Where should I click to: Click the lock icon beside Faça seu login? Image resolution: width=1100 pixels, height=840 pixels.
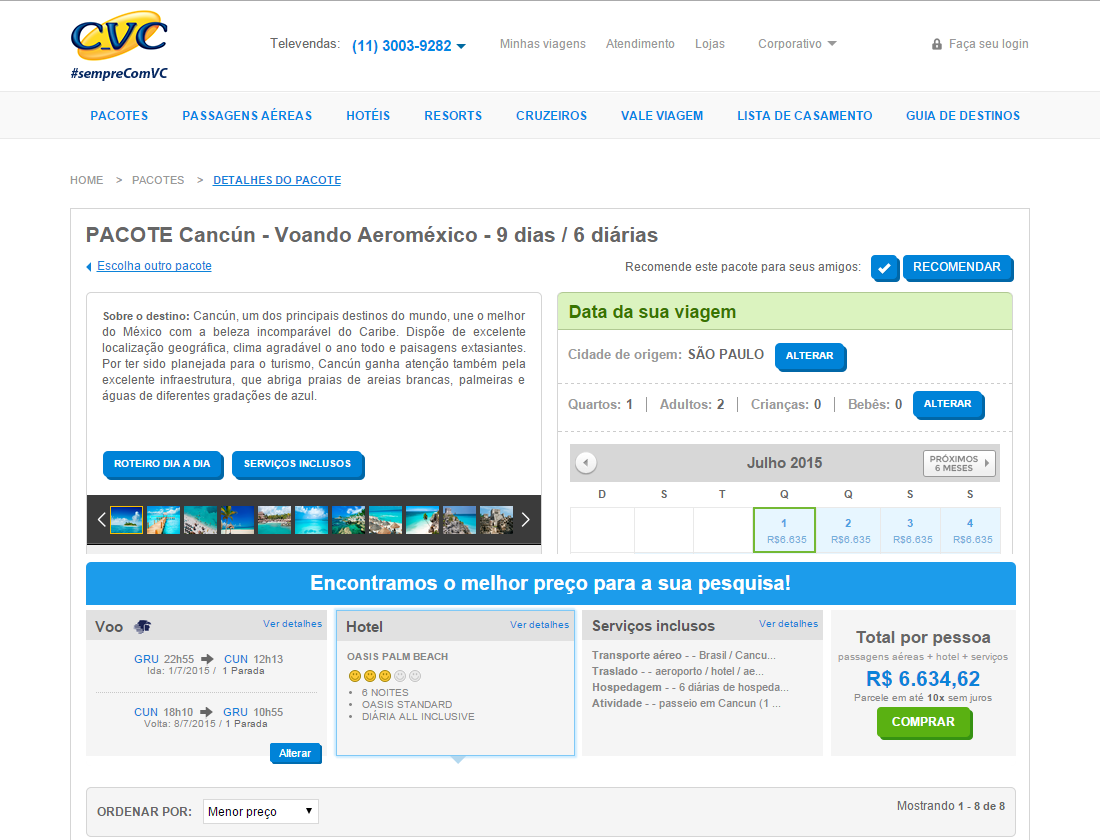[937, 44]
